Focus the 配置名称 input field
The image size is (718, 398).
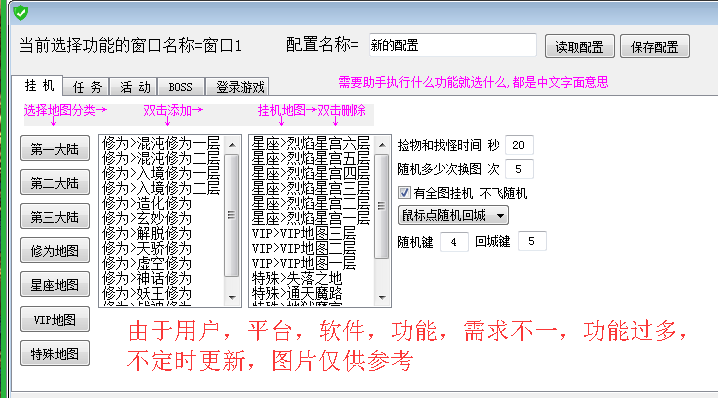pos(452,45)
